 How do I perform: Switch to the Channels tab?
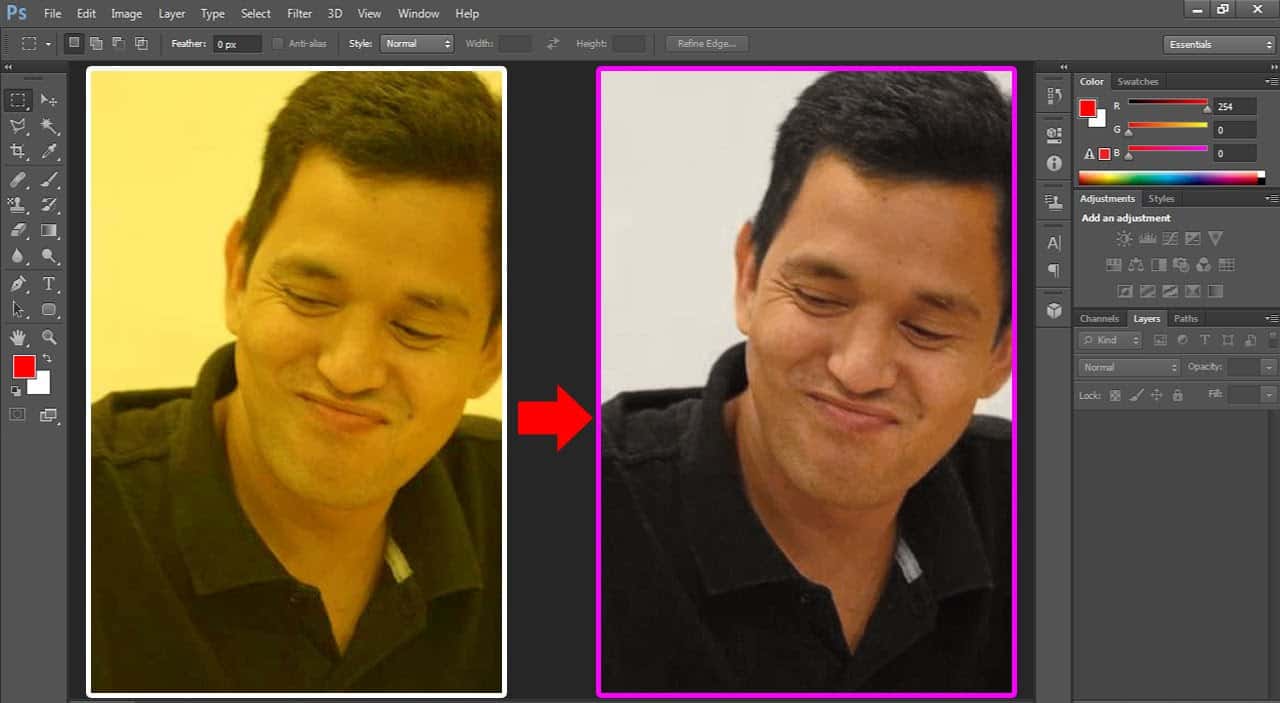click(x=1100, y=318)
